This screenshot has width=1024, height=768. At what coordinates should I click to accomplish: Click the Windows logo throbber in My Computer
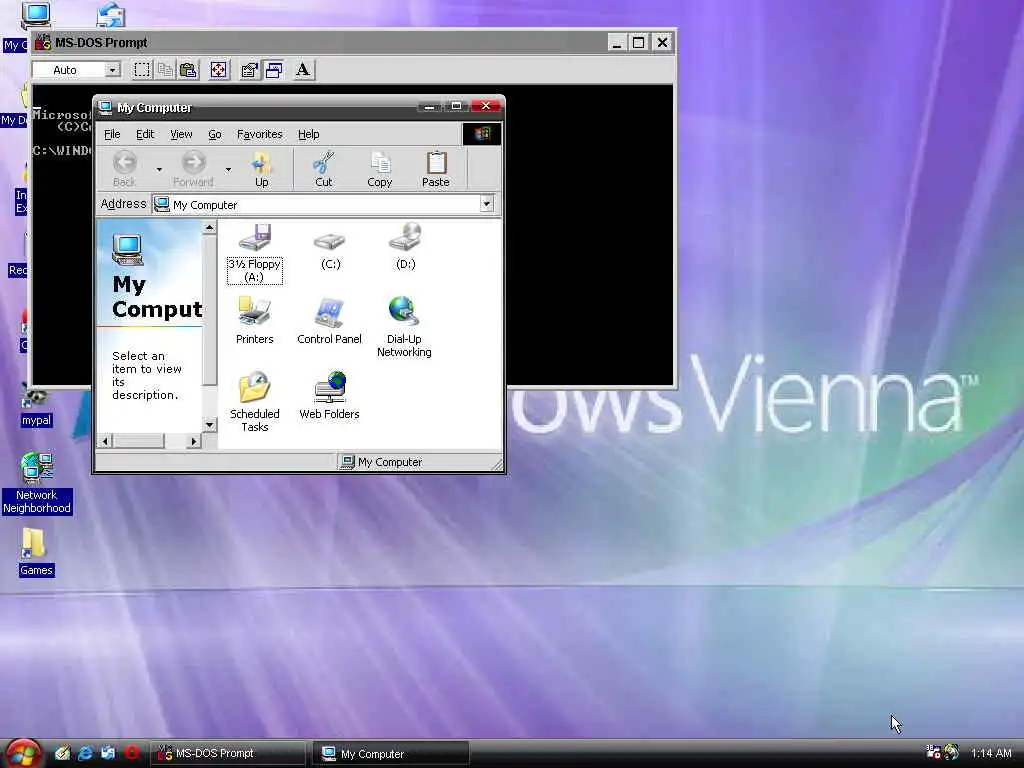click(482, 134)
